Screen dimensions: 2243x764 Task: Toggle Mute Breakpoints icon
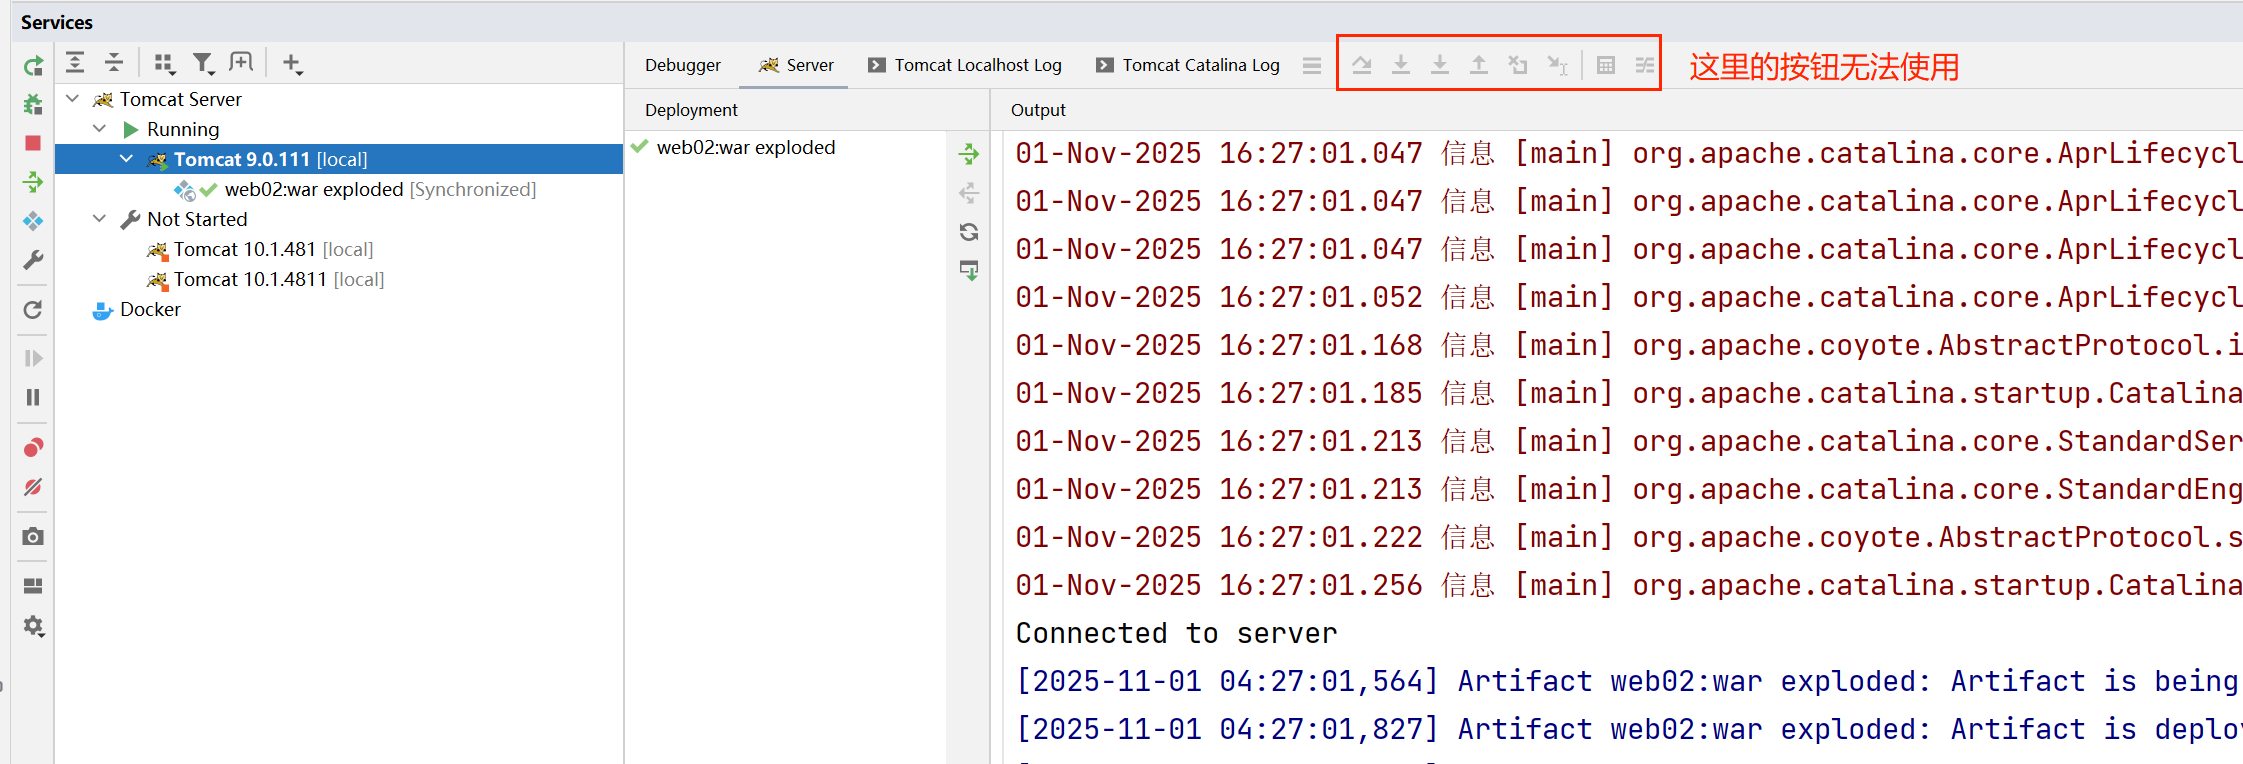[x=33, y=487]
